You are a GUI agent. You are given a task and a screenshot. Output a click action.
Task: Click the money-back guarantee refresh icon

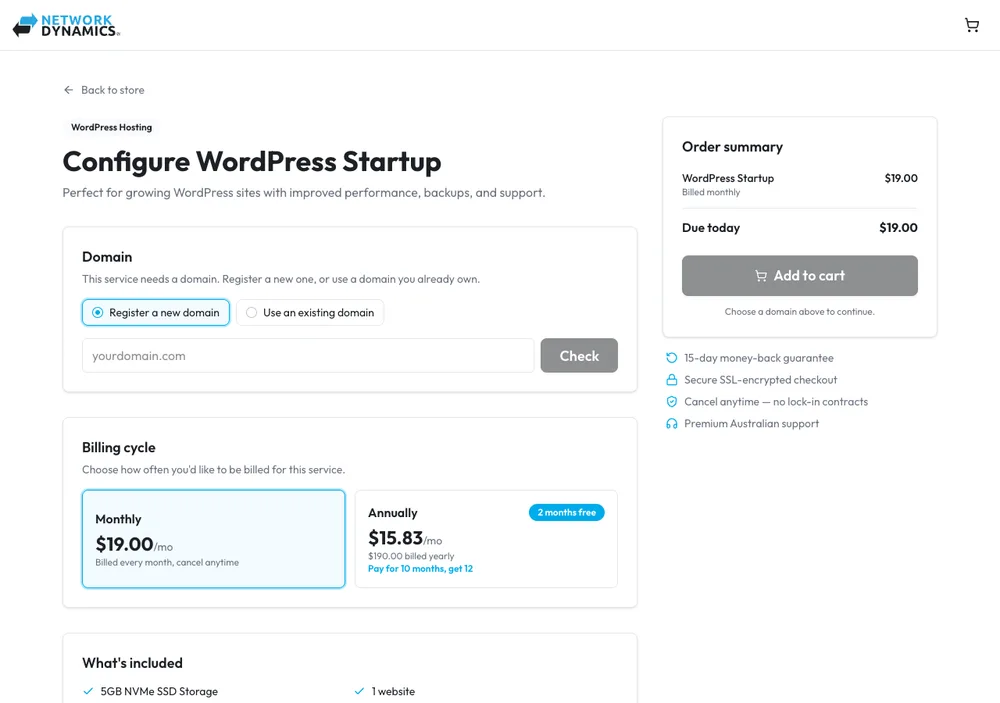(671, 358)
